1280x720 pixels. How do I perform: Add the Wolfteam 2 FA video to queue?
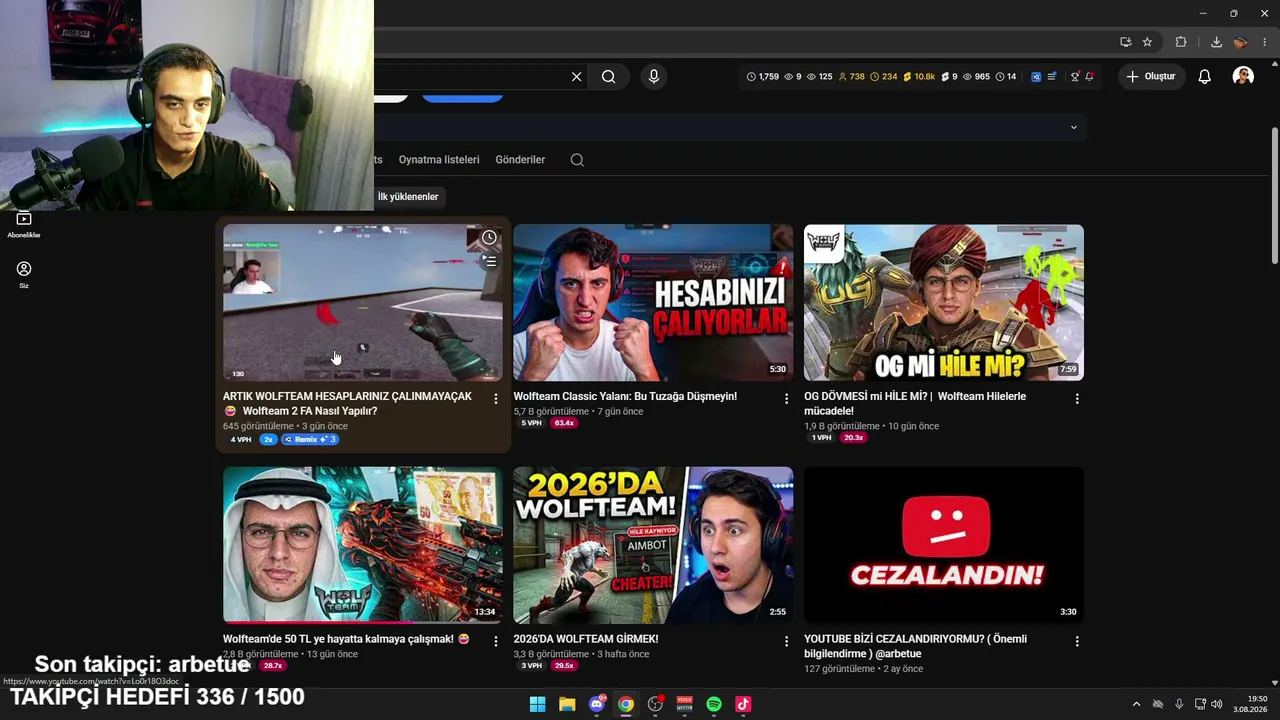489,261
